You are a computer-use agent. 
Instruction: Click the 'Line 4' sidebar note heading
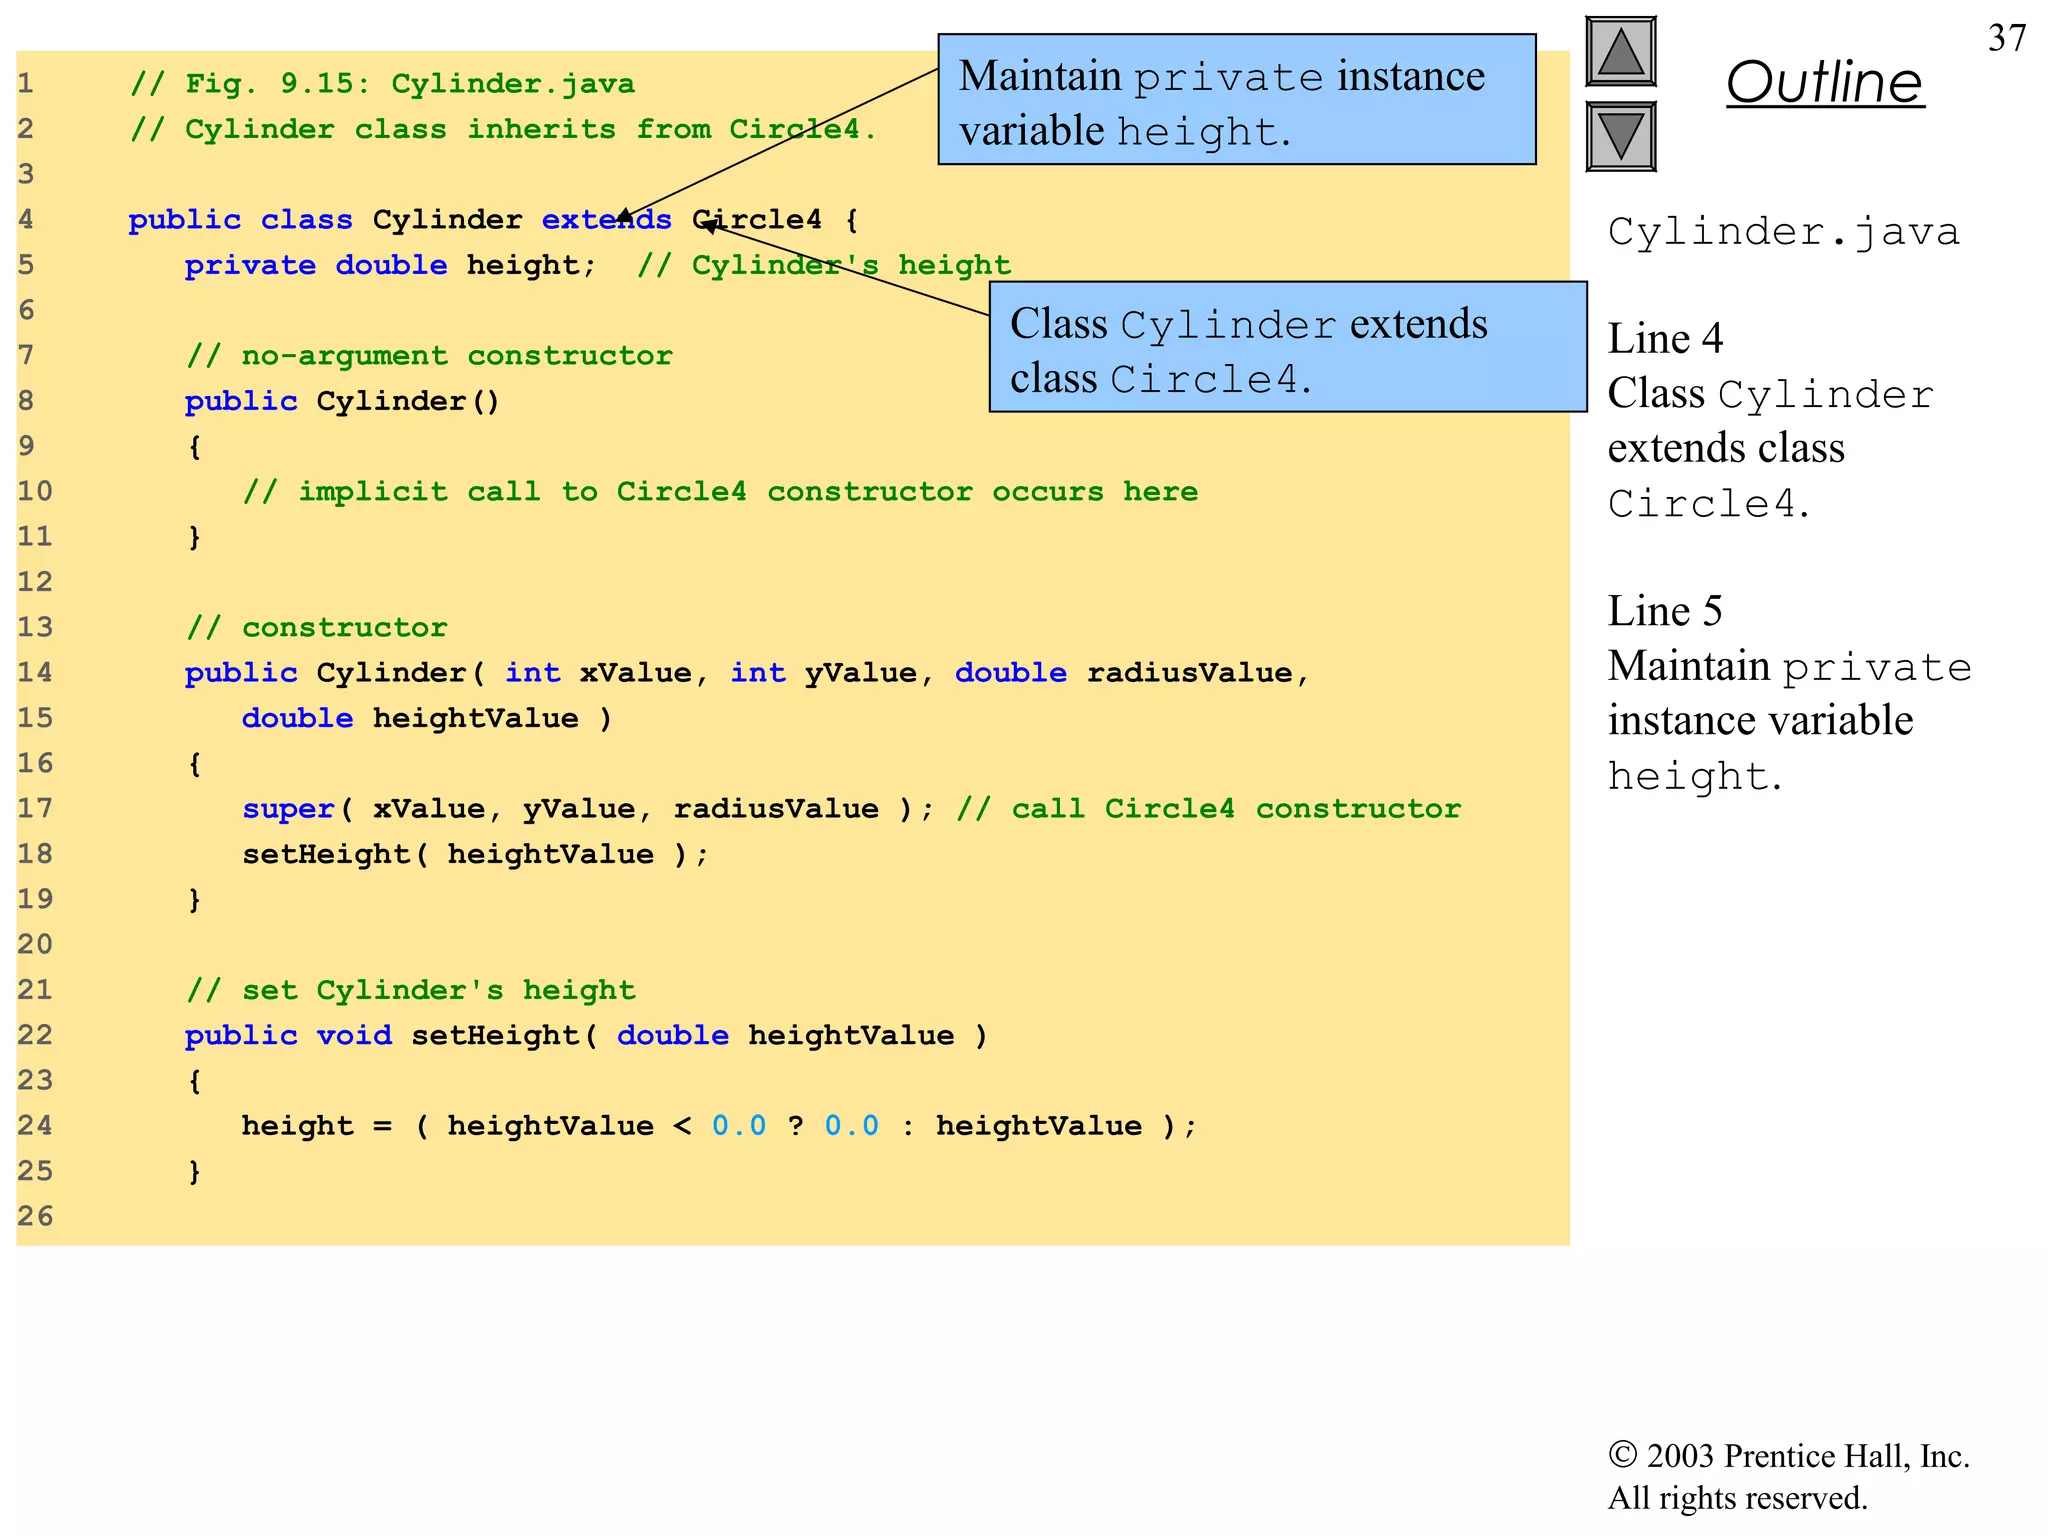click(x=1665, y=339)
